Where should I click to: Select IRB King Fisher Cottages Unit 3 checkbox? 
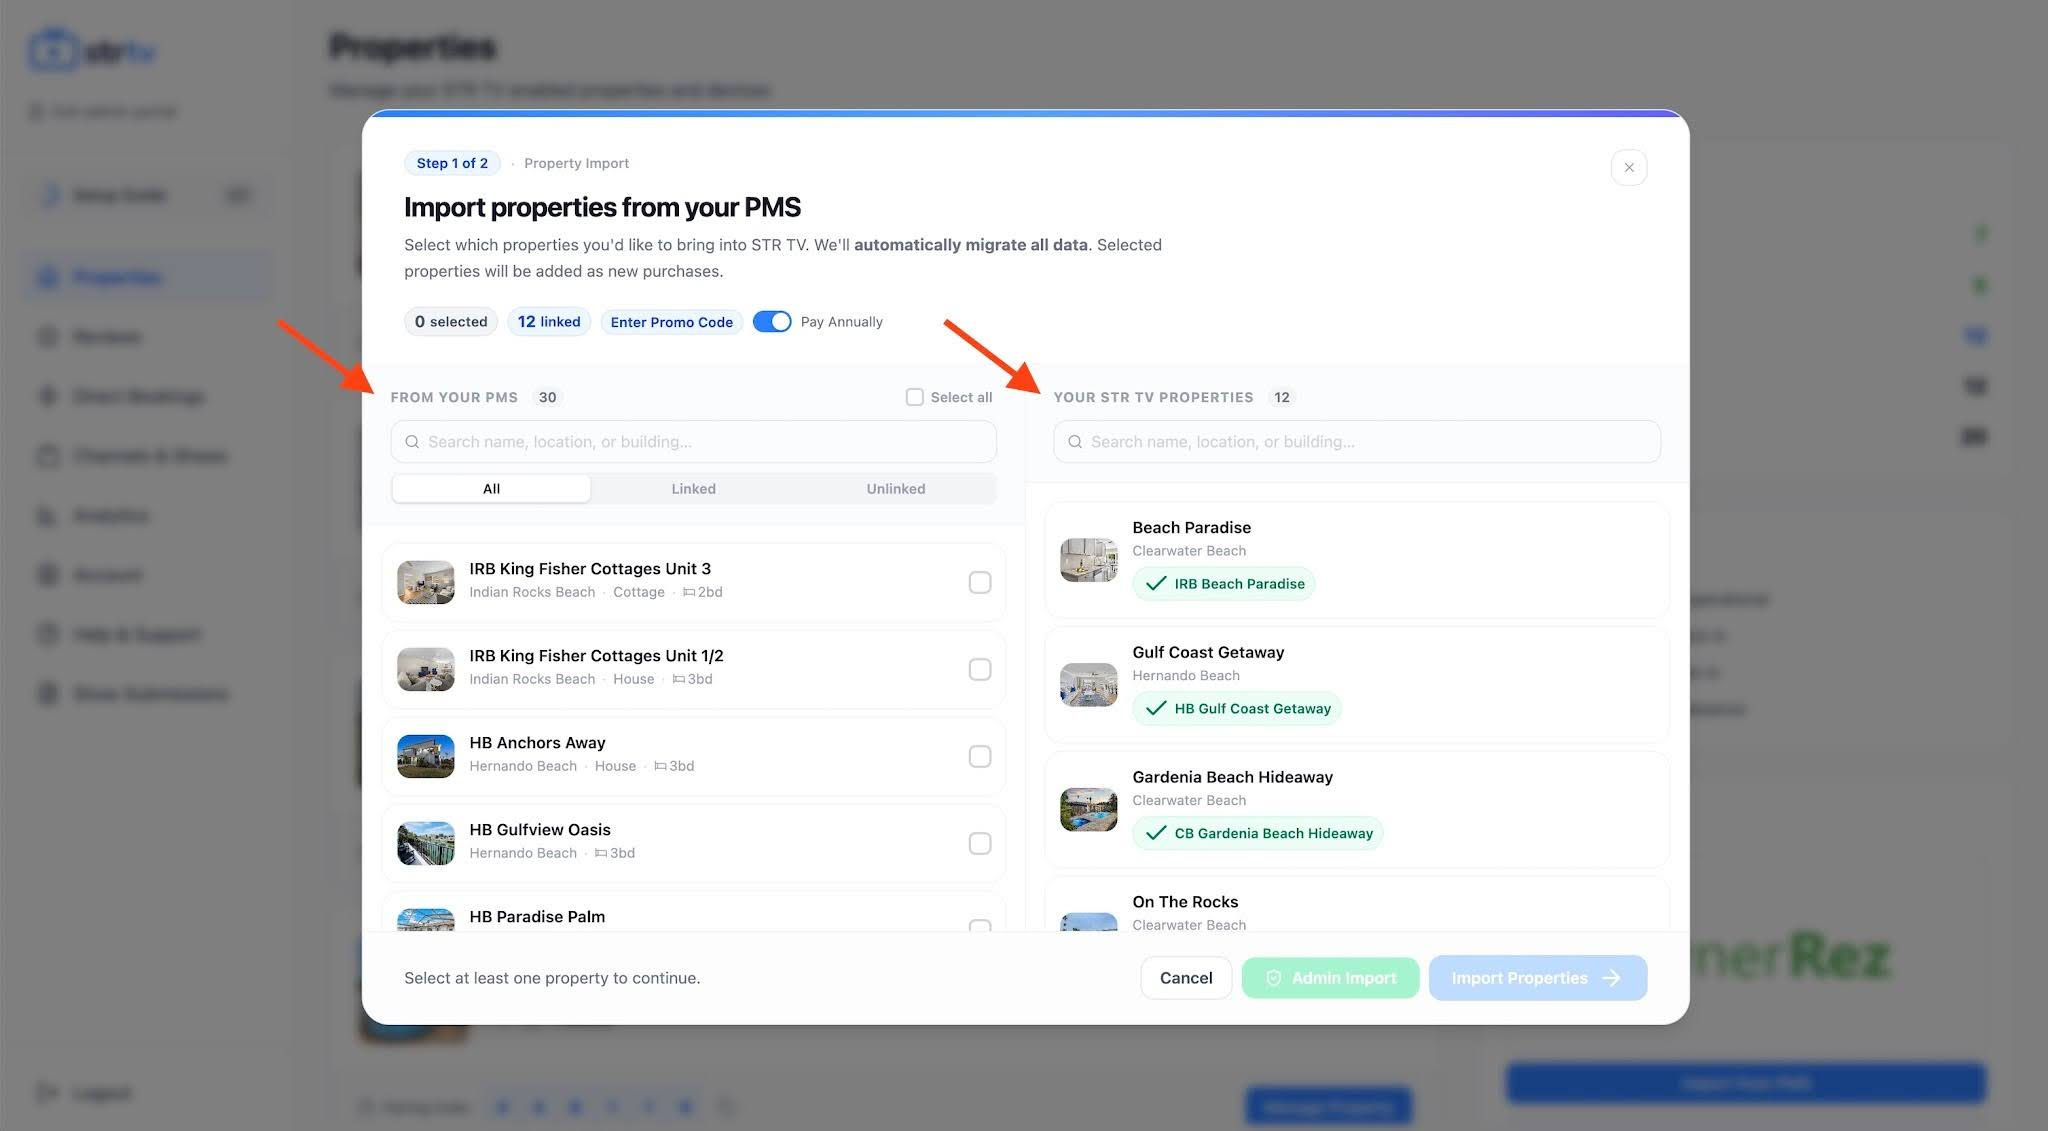(x=980, y=582)
